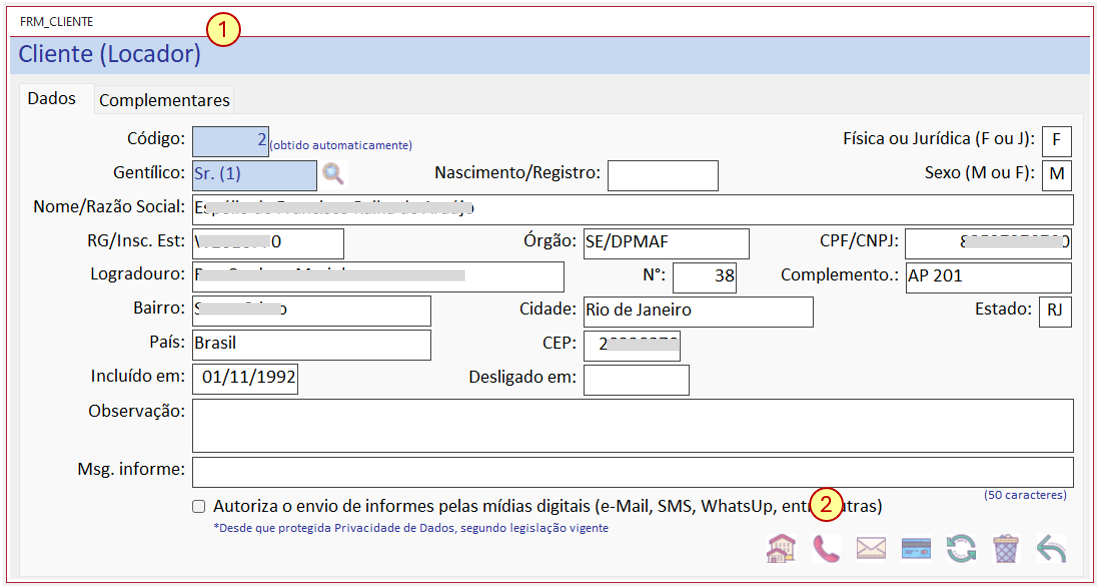Search Gentílico with the magnifier icon
Screen dimensions: 1097x586
334,173
